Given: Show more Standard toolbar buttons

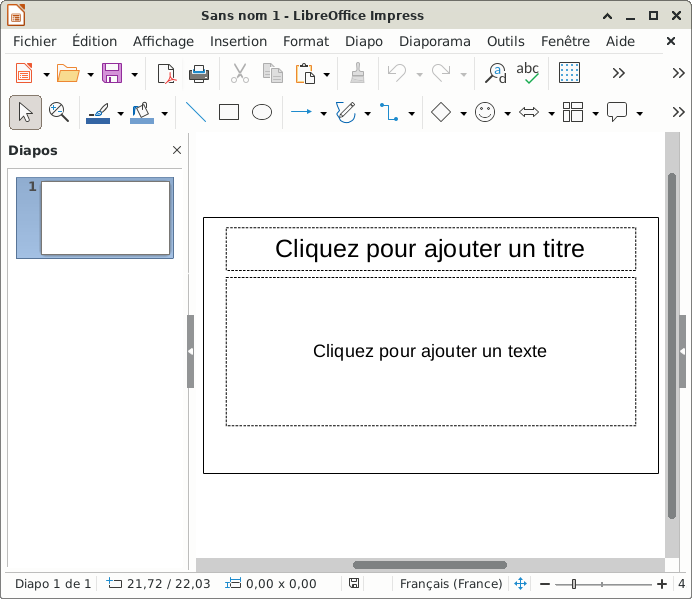Looking at the screenshot, I should click(x=619, y=73).
